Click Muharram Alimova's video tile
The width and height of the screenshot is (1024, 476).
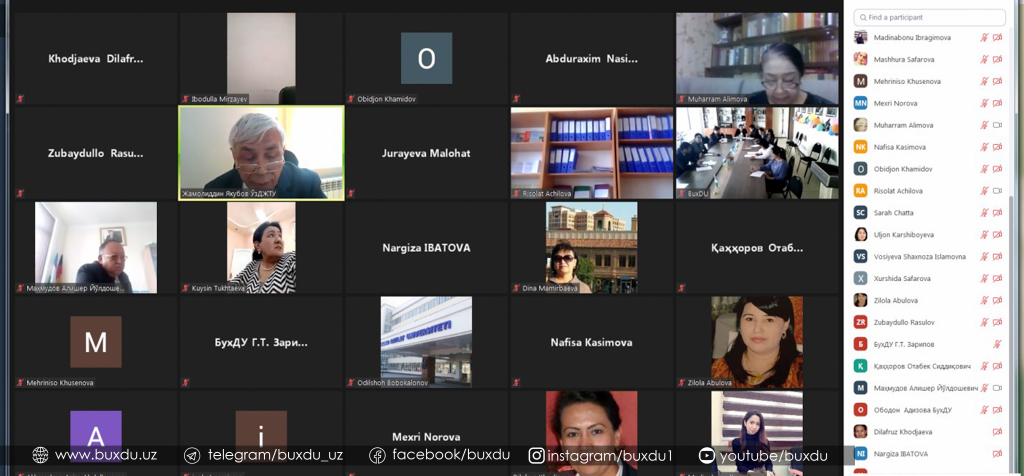click(757, 58)
